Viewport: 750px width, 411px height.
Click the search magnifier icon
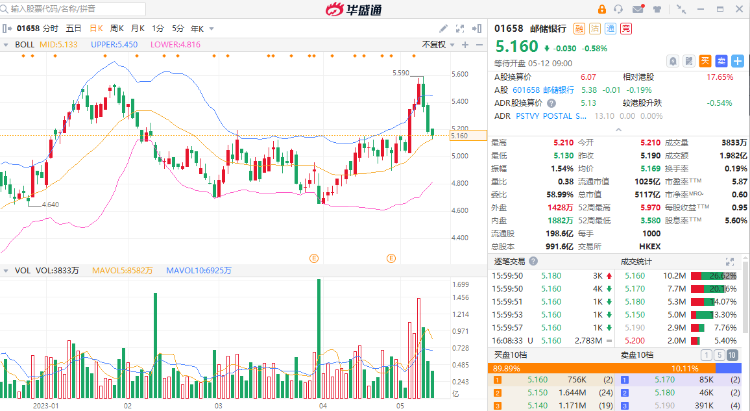(x=4, y=9)
